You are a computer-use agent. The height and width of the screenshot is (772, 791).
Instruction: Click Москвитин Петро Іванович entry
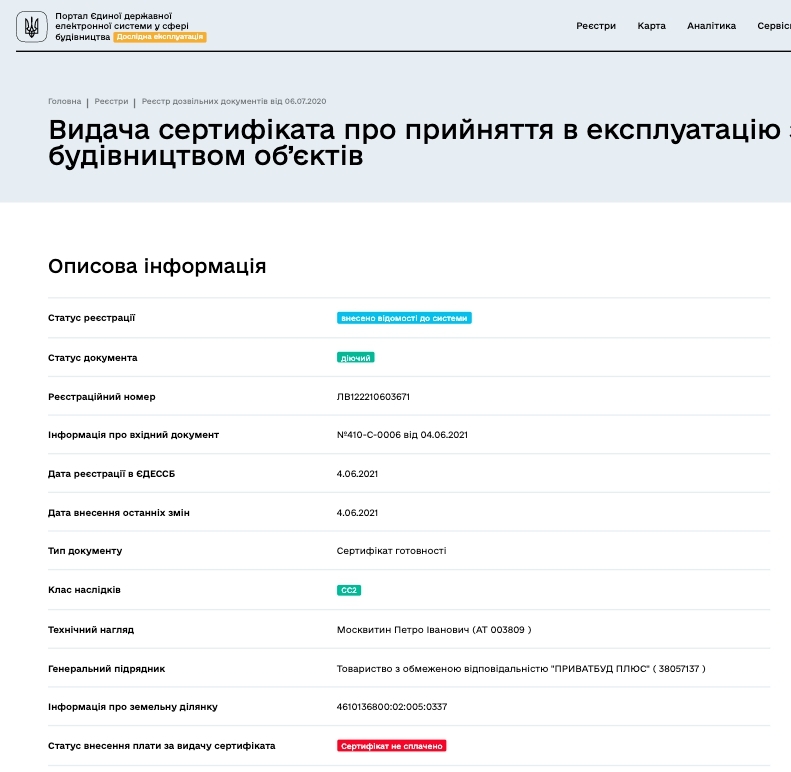(x=434, y=630)
